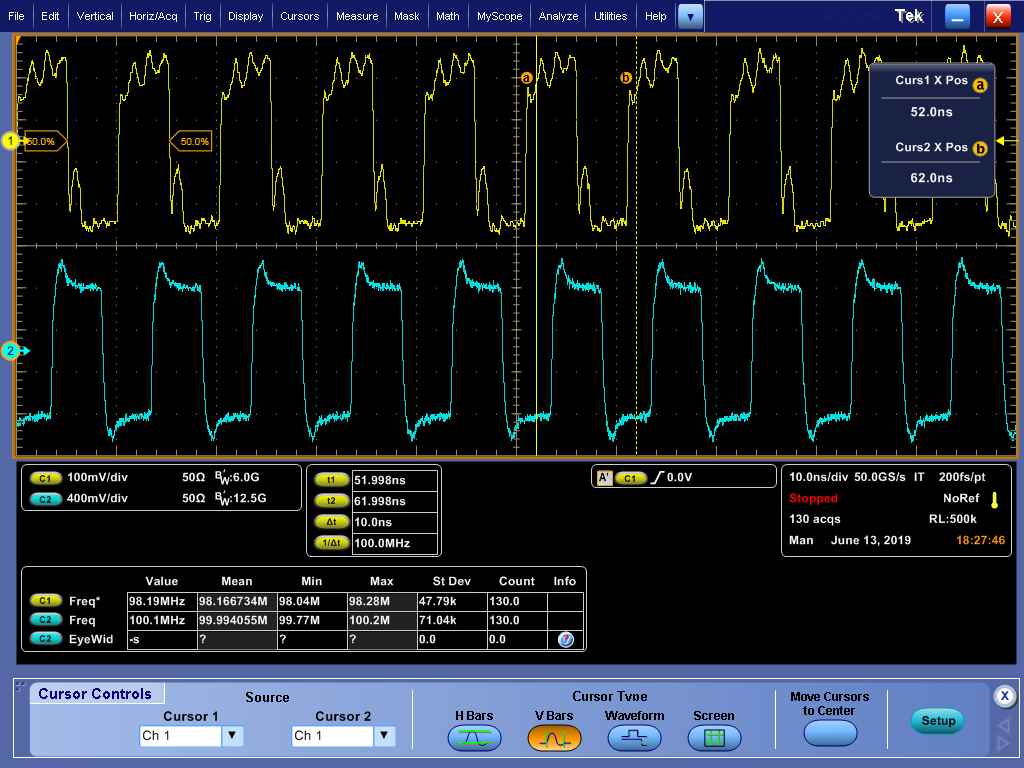Open the Trig menu
Screen dimensions: 1024x768
(202, 16)
